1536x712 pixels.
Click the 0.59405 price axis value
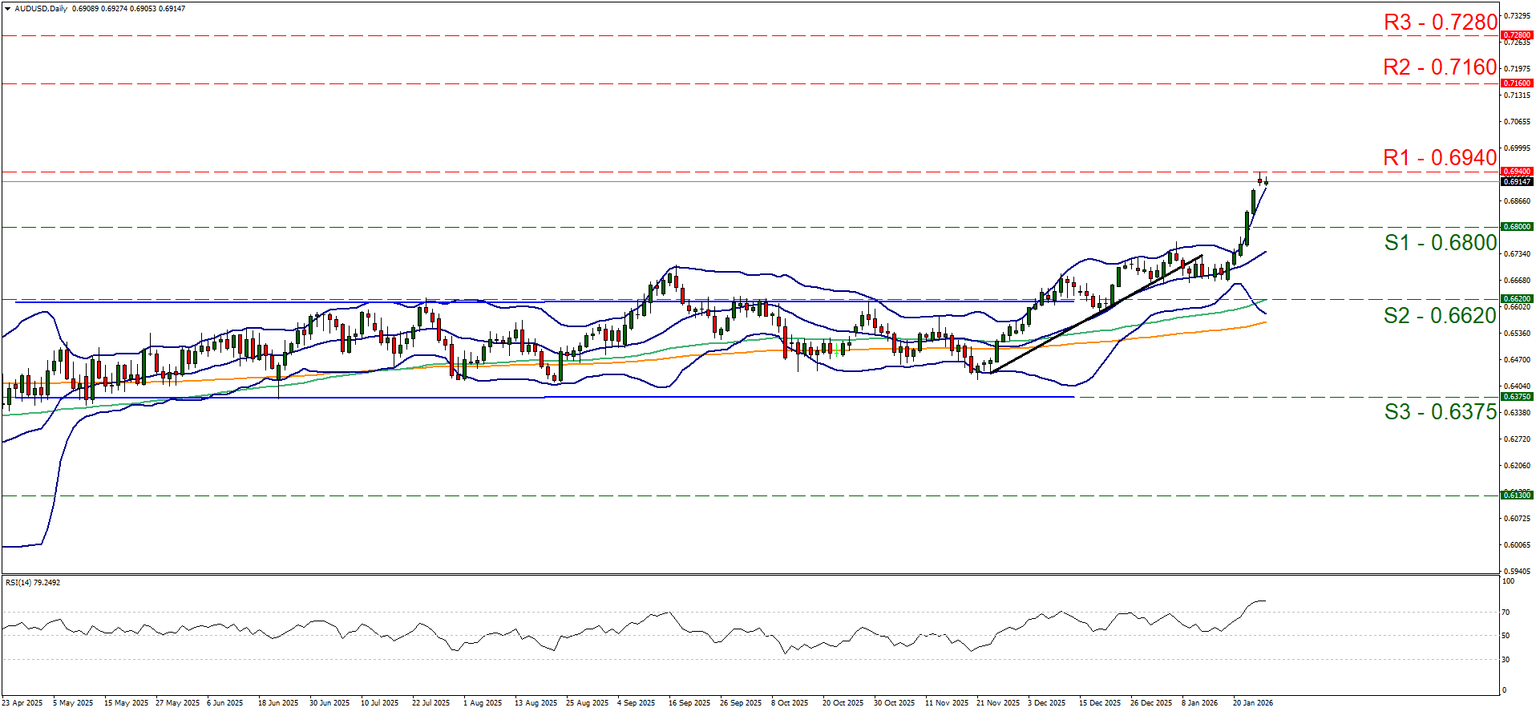coord(1518,571)
